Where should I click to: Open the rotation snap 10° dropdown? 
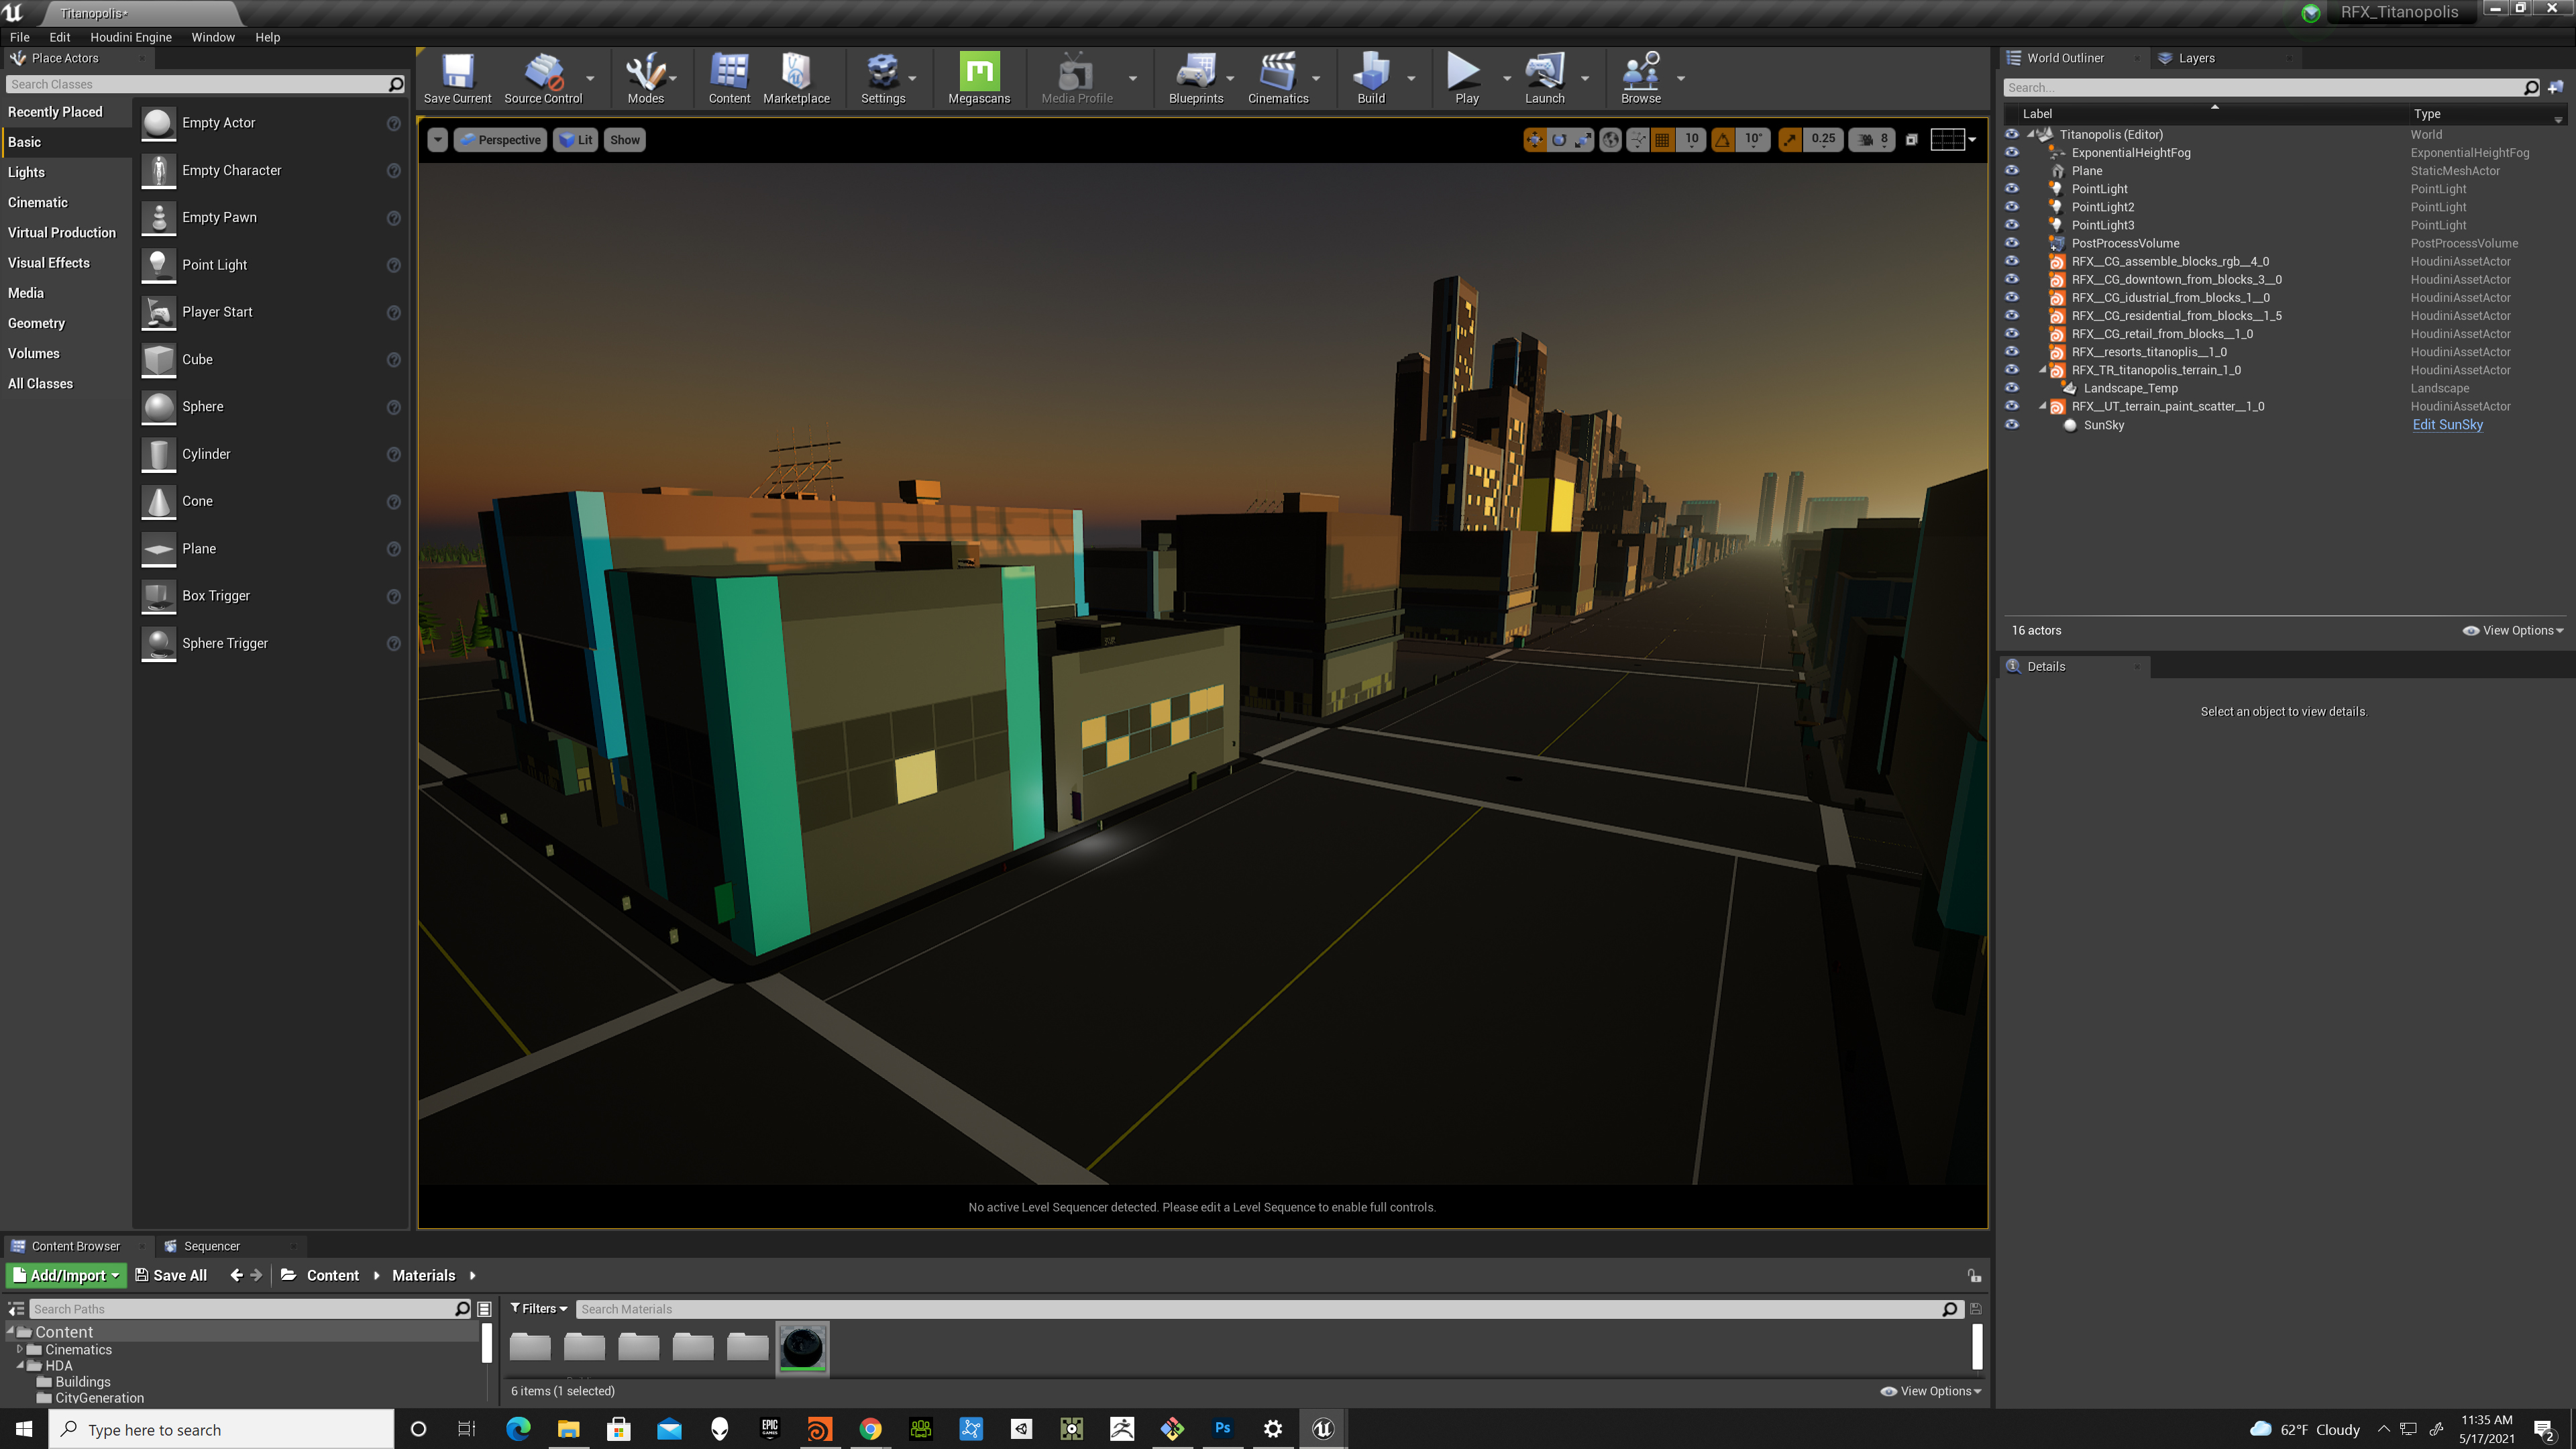point(1754,140)
